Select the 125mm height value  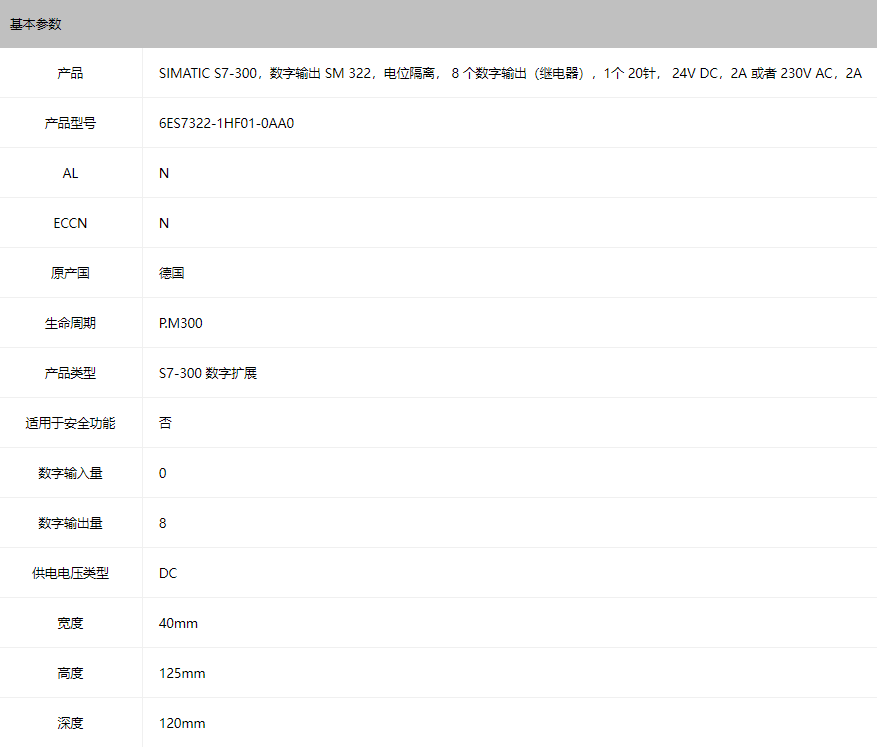(x=182, y=673)
